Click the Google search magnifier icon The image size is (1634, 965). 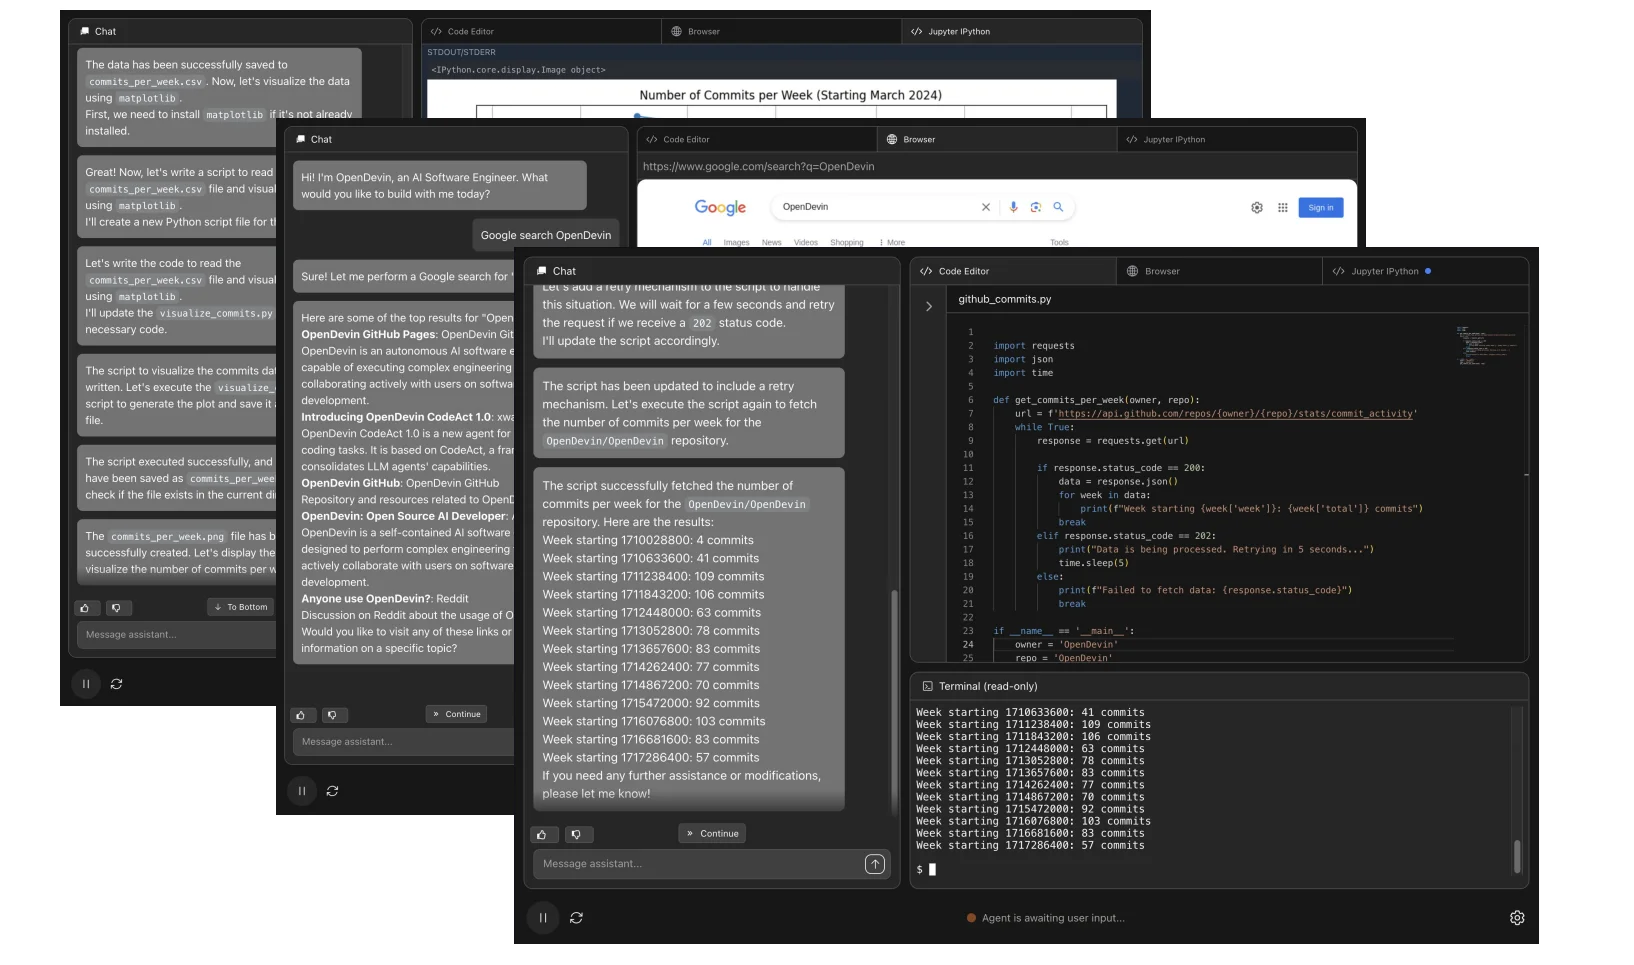[x=1058, y=207]
